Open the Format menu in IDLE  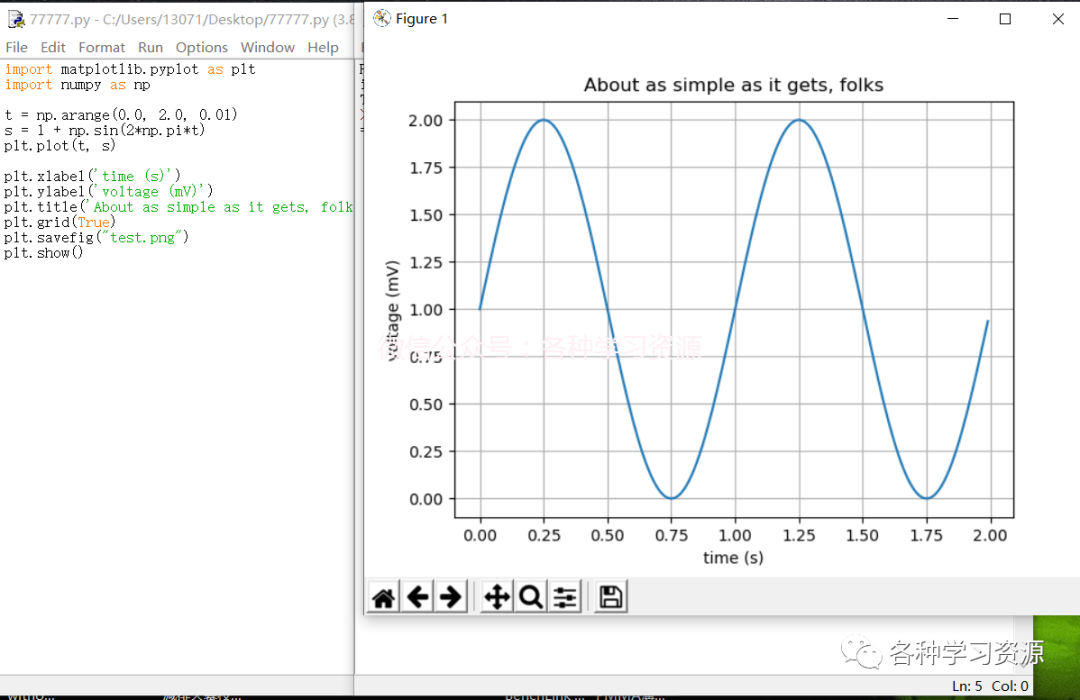click(x=102, y=48)
